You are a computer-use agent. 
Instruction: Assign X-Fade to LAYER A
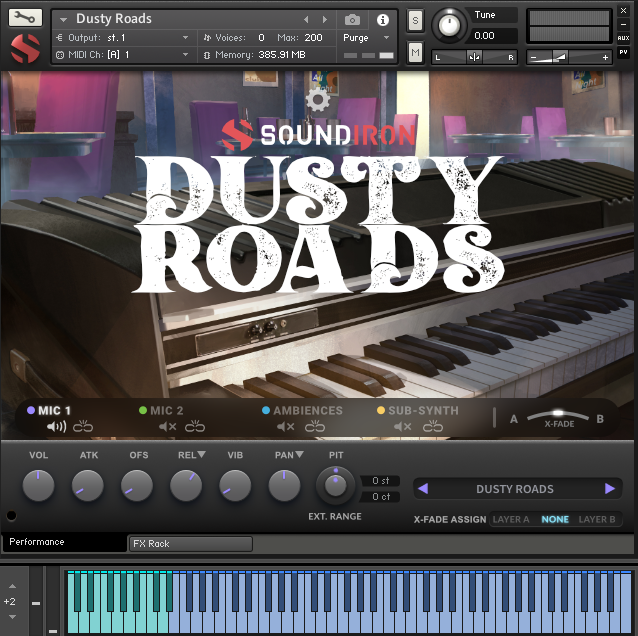pos(511,519)
